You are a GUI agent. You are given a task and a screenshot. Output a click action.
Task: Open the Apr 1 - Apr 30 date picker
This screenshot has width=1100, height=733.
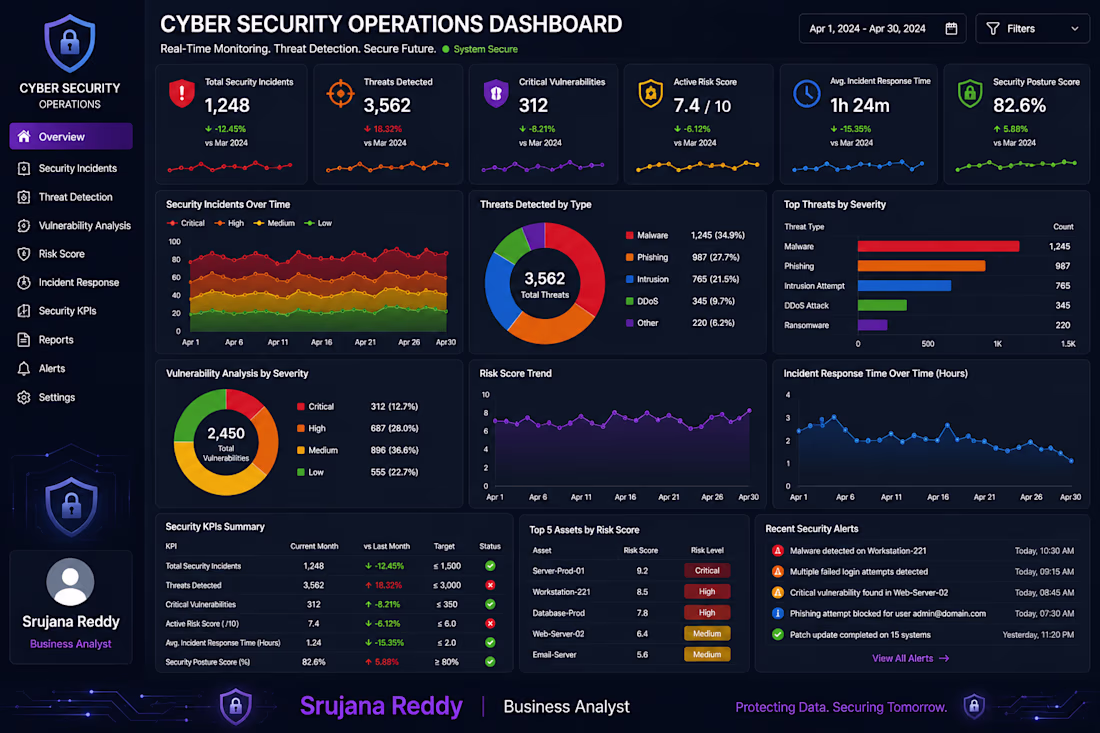[883, 29]
